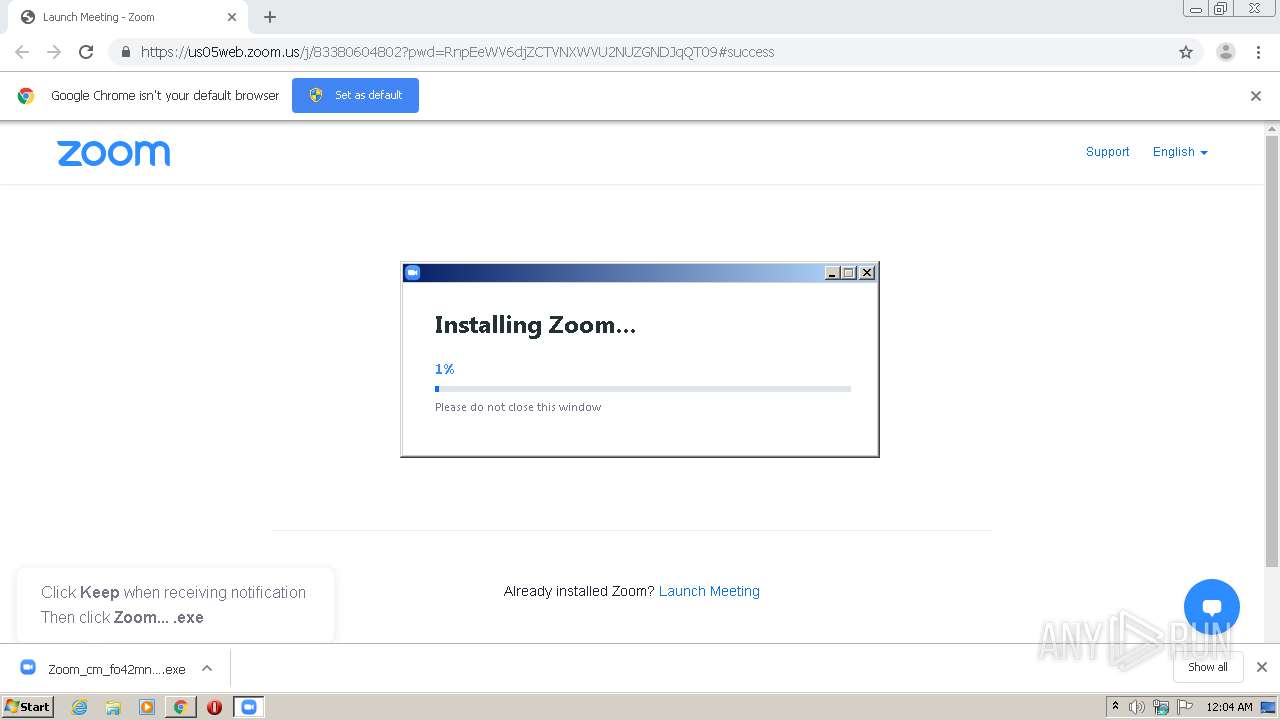Screen dimensions: 1280x720
Task: Click 'Already installed Zoom?' text
Action: [x=579, y=591]
